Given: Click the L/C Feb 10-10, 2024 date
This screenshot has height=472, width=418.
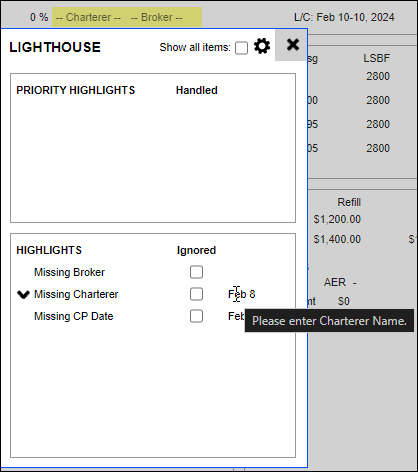Looking at the screenshot, I should (x=344, y=17).
